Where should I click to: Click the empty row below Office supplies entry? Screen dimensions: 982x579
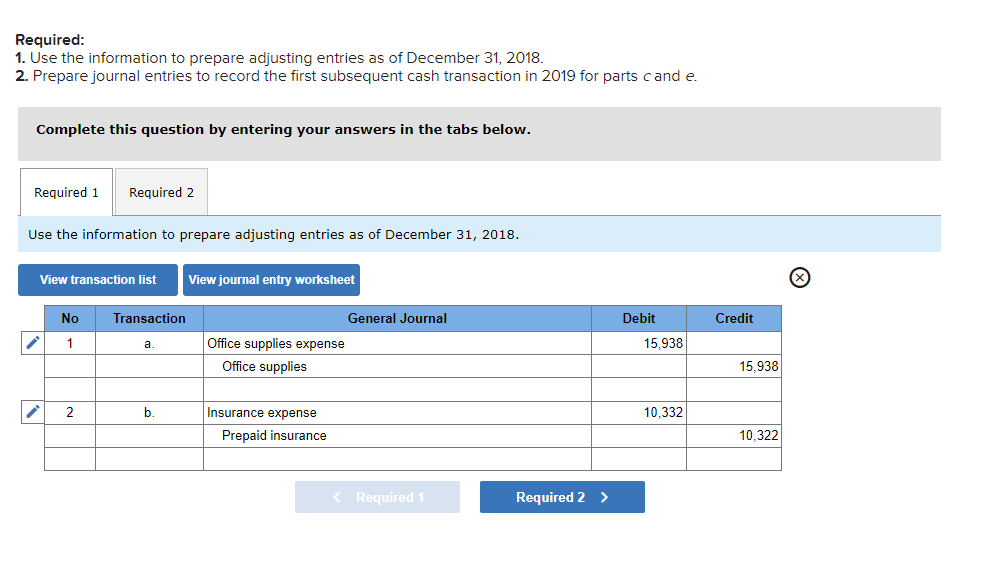pos(397,389)
